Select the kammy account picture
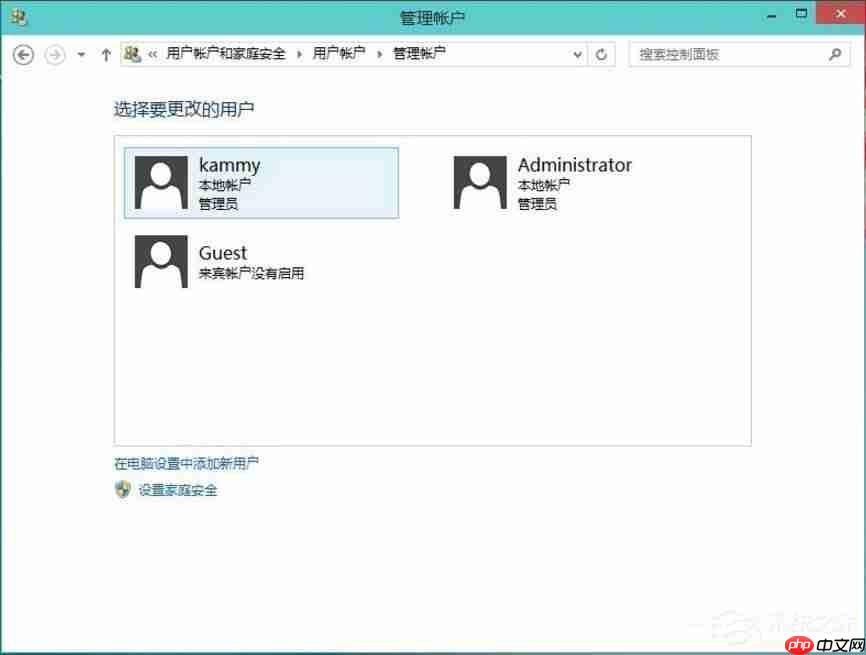 pyautogui.click(x=160, y=182)
